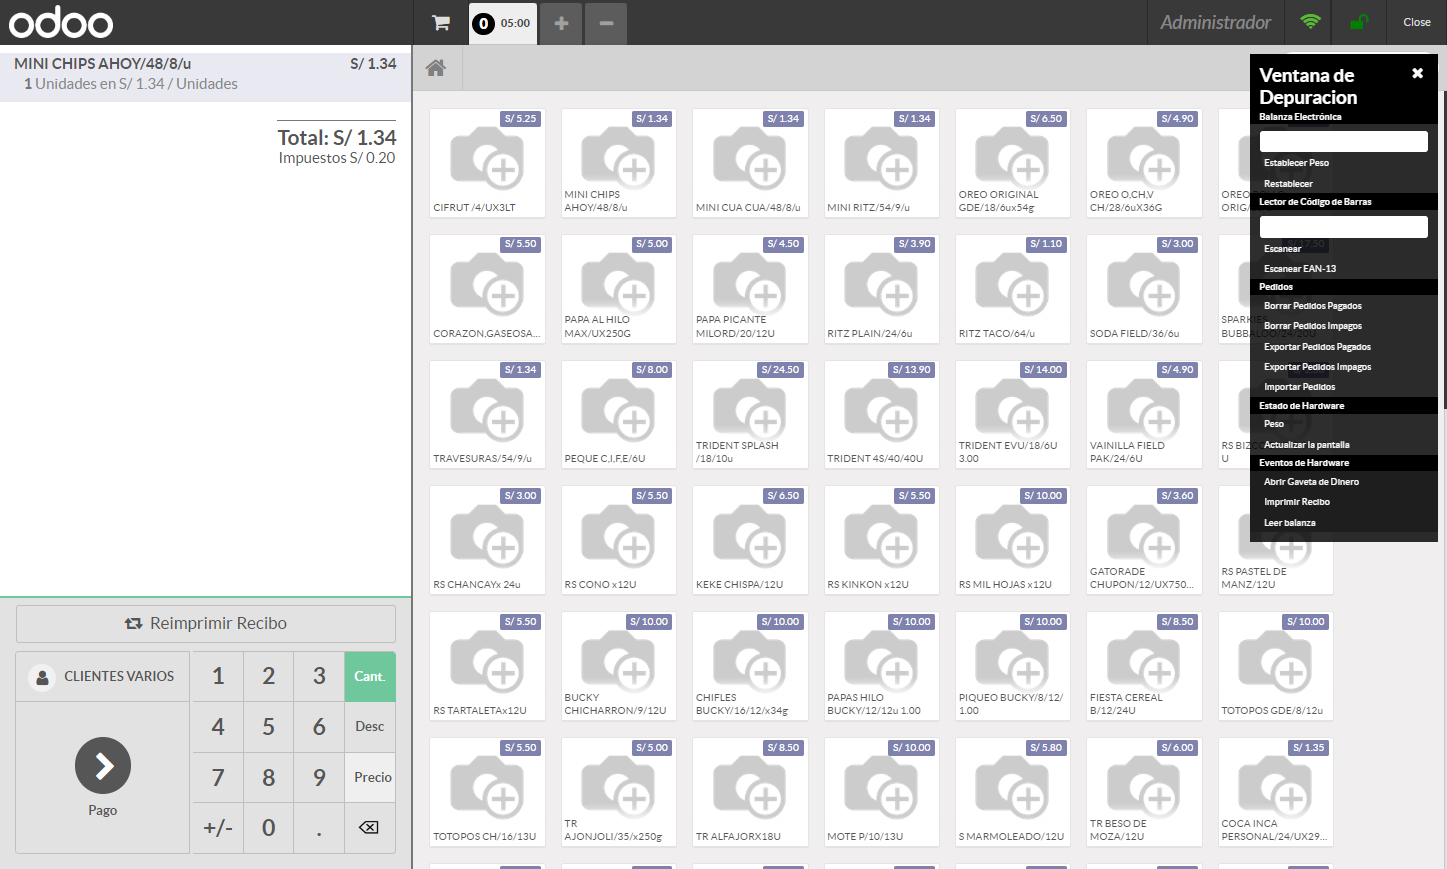Click the backspace key on numpad

(369, 827)
